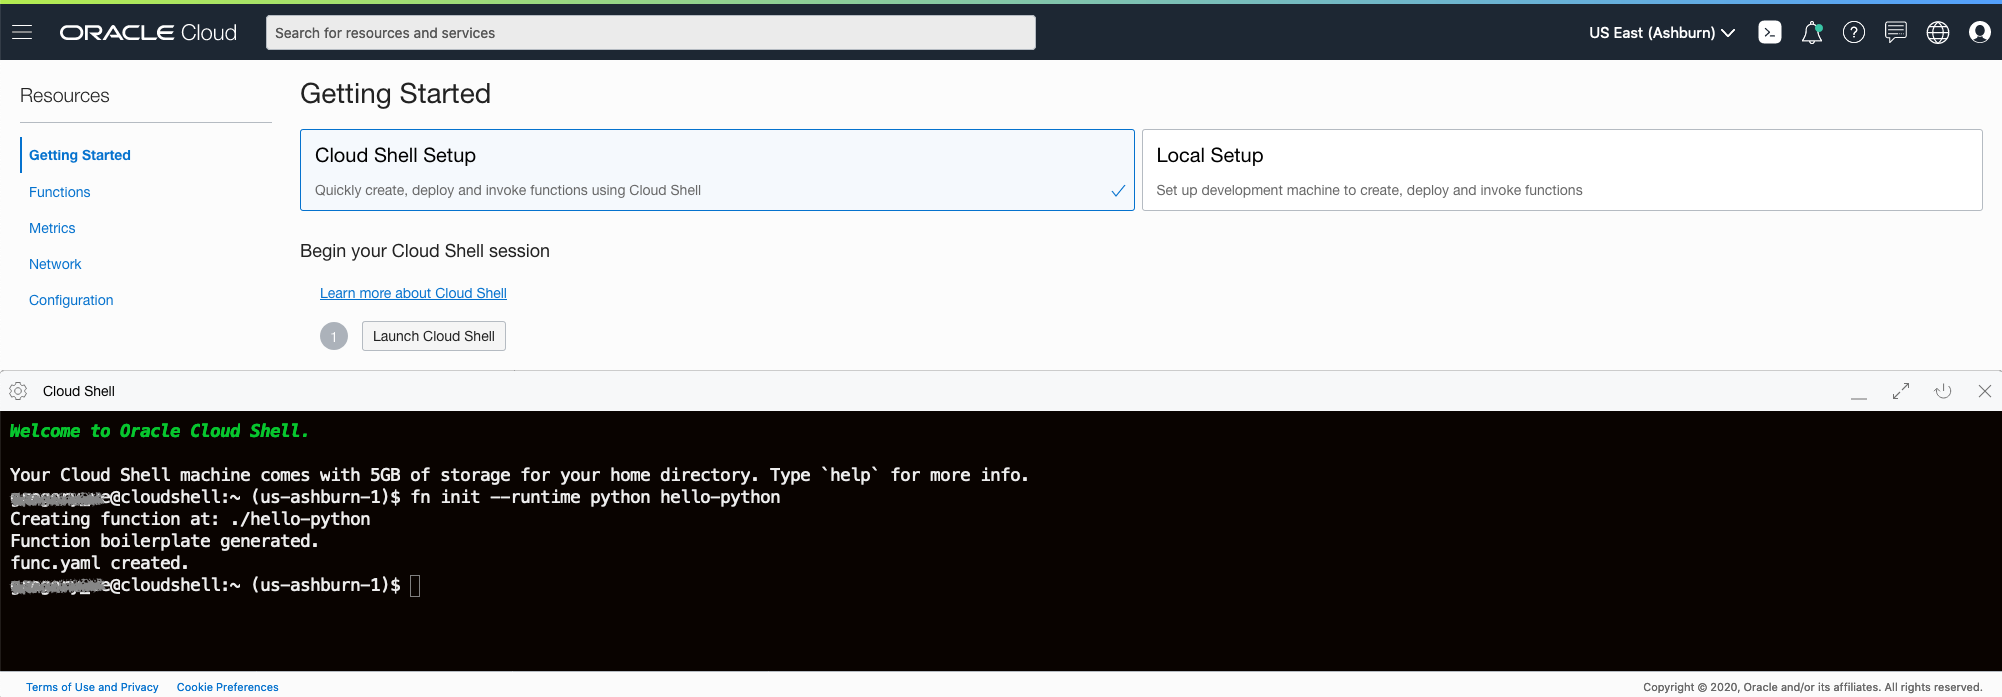Click the Launch Cloud Shell button
The height and width of the screenshot is (697, 2002).
(434, 336)
